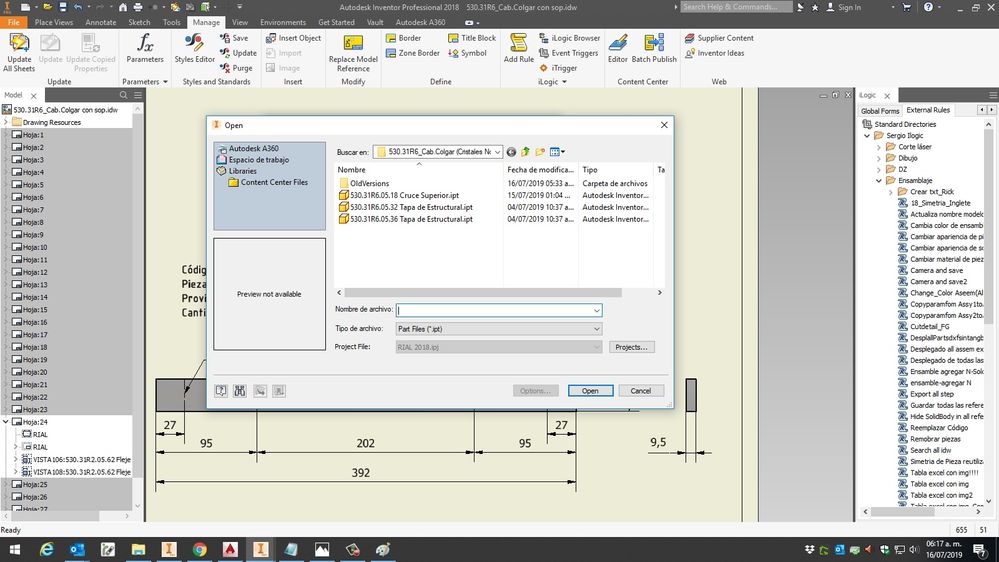Click Open button in dialog
999x562 pixels.
click(590, 391)
